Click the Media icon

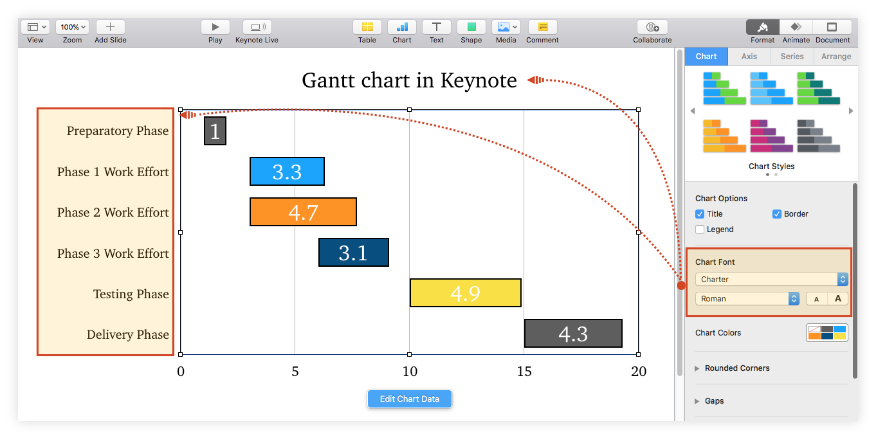click(x=508, y=27)
